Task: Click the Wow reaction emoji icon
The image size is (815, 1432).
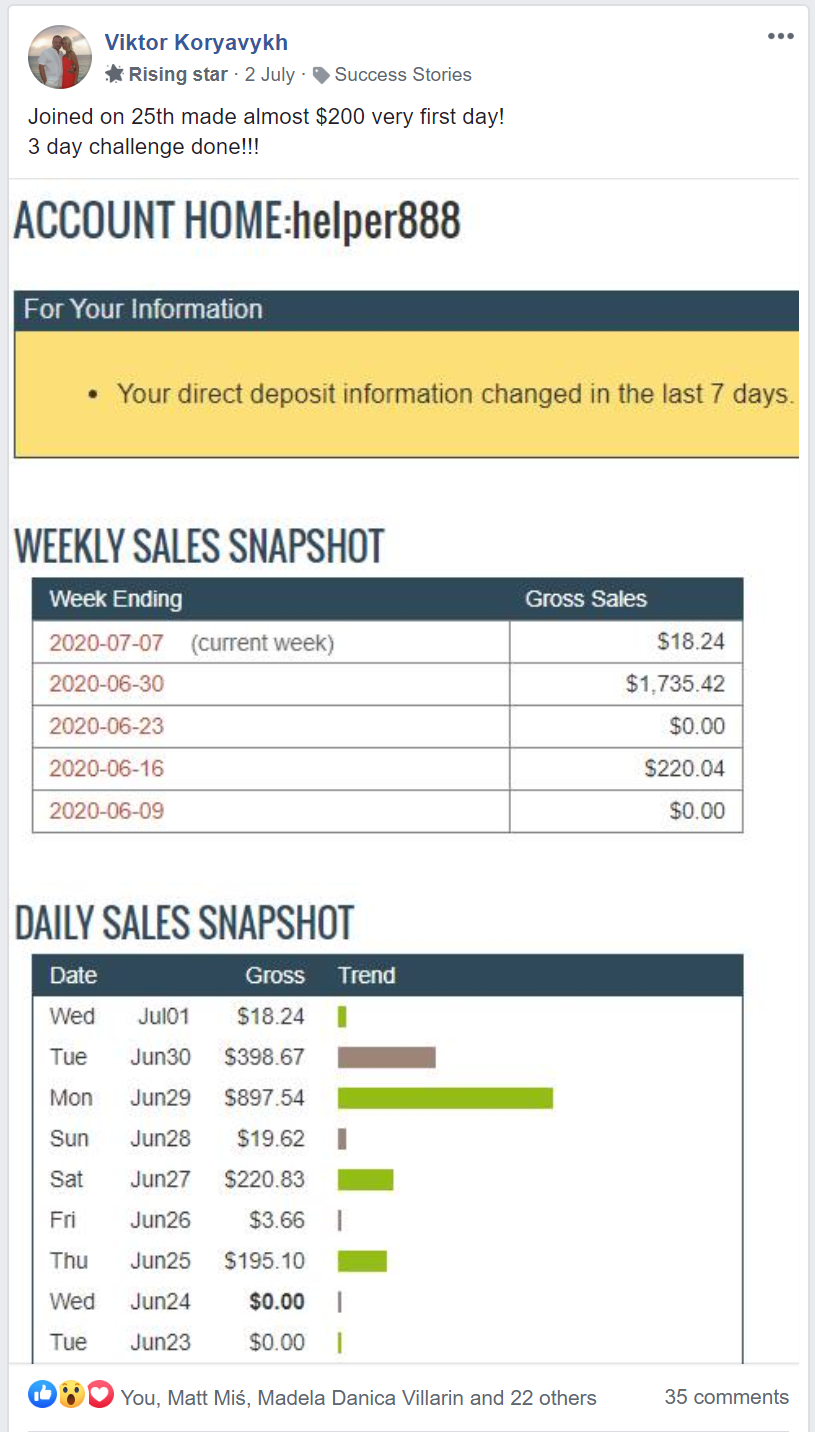Action: click(x=71, y=1394)
